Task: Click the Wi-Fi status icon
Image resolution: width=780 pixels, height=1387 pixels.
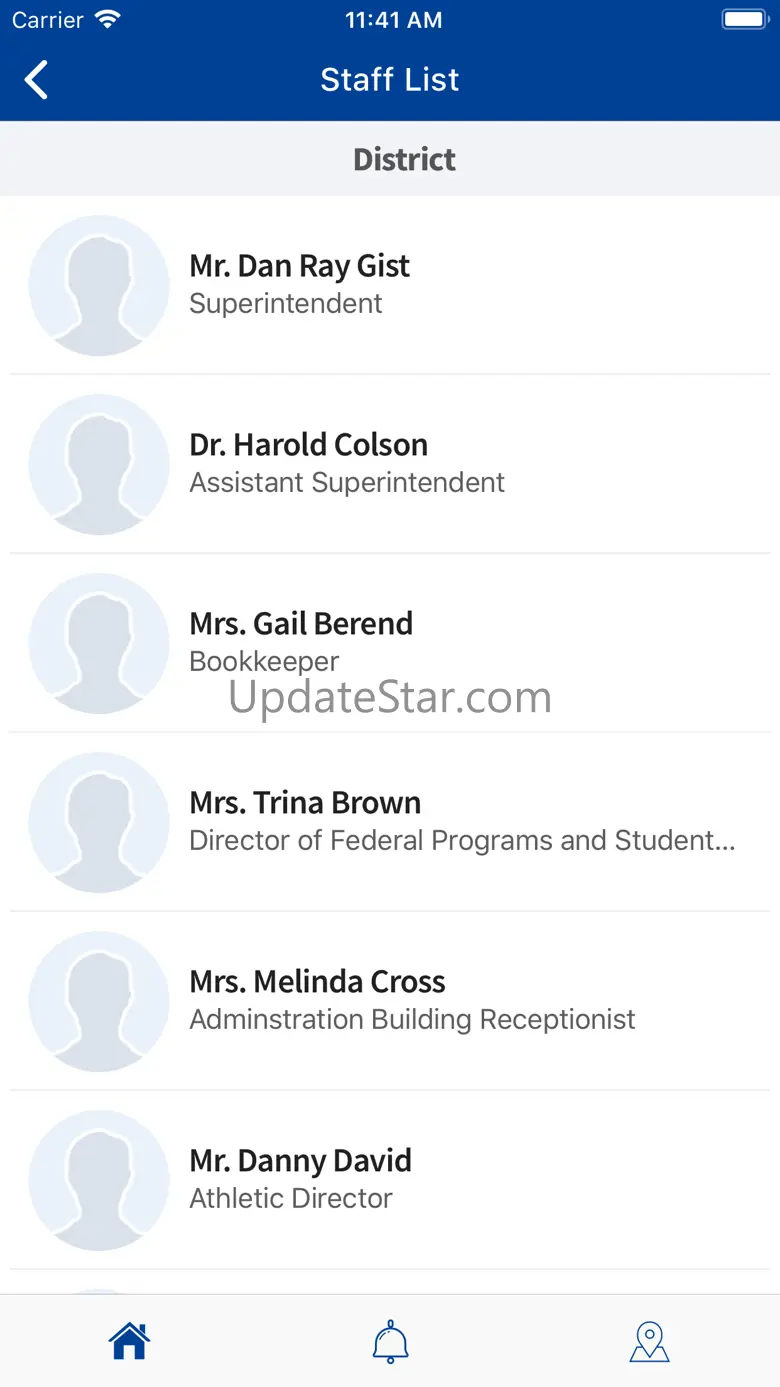Action: 106,19
